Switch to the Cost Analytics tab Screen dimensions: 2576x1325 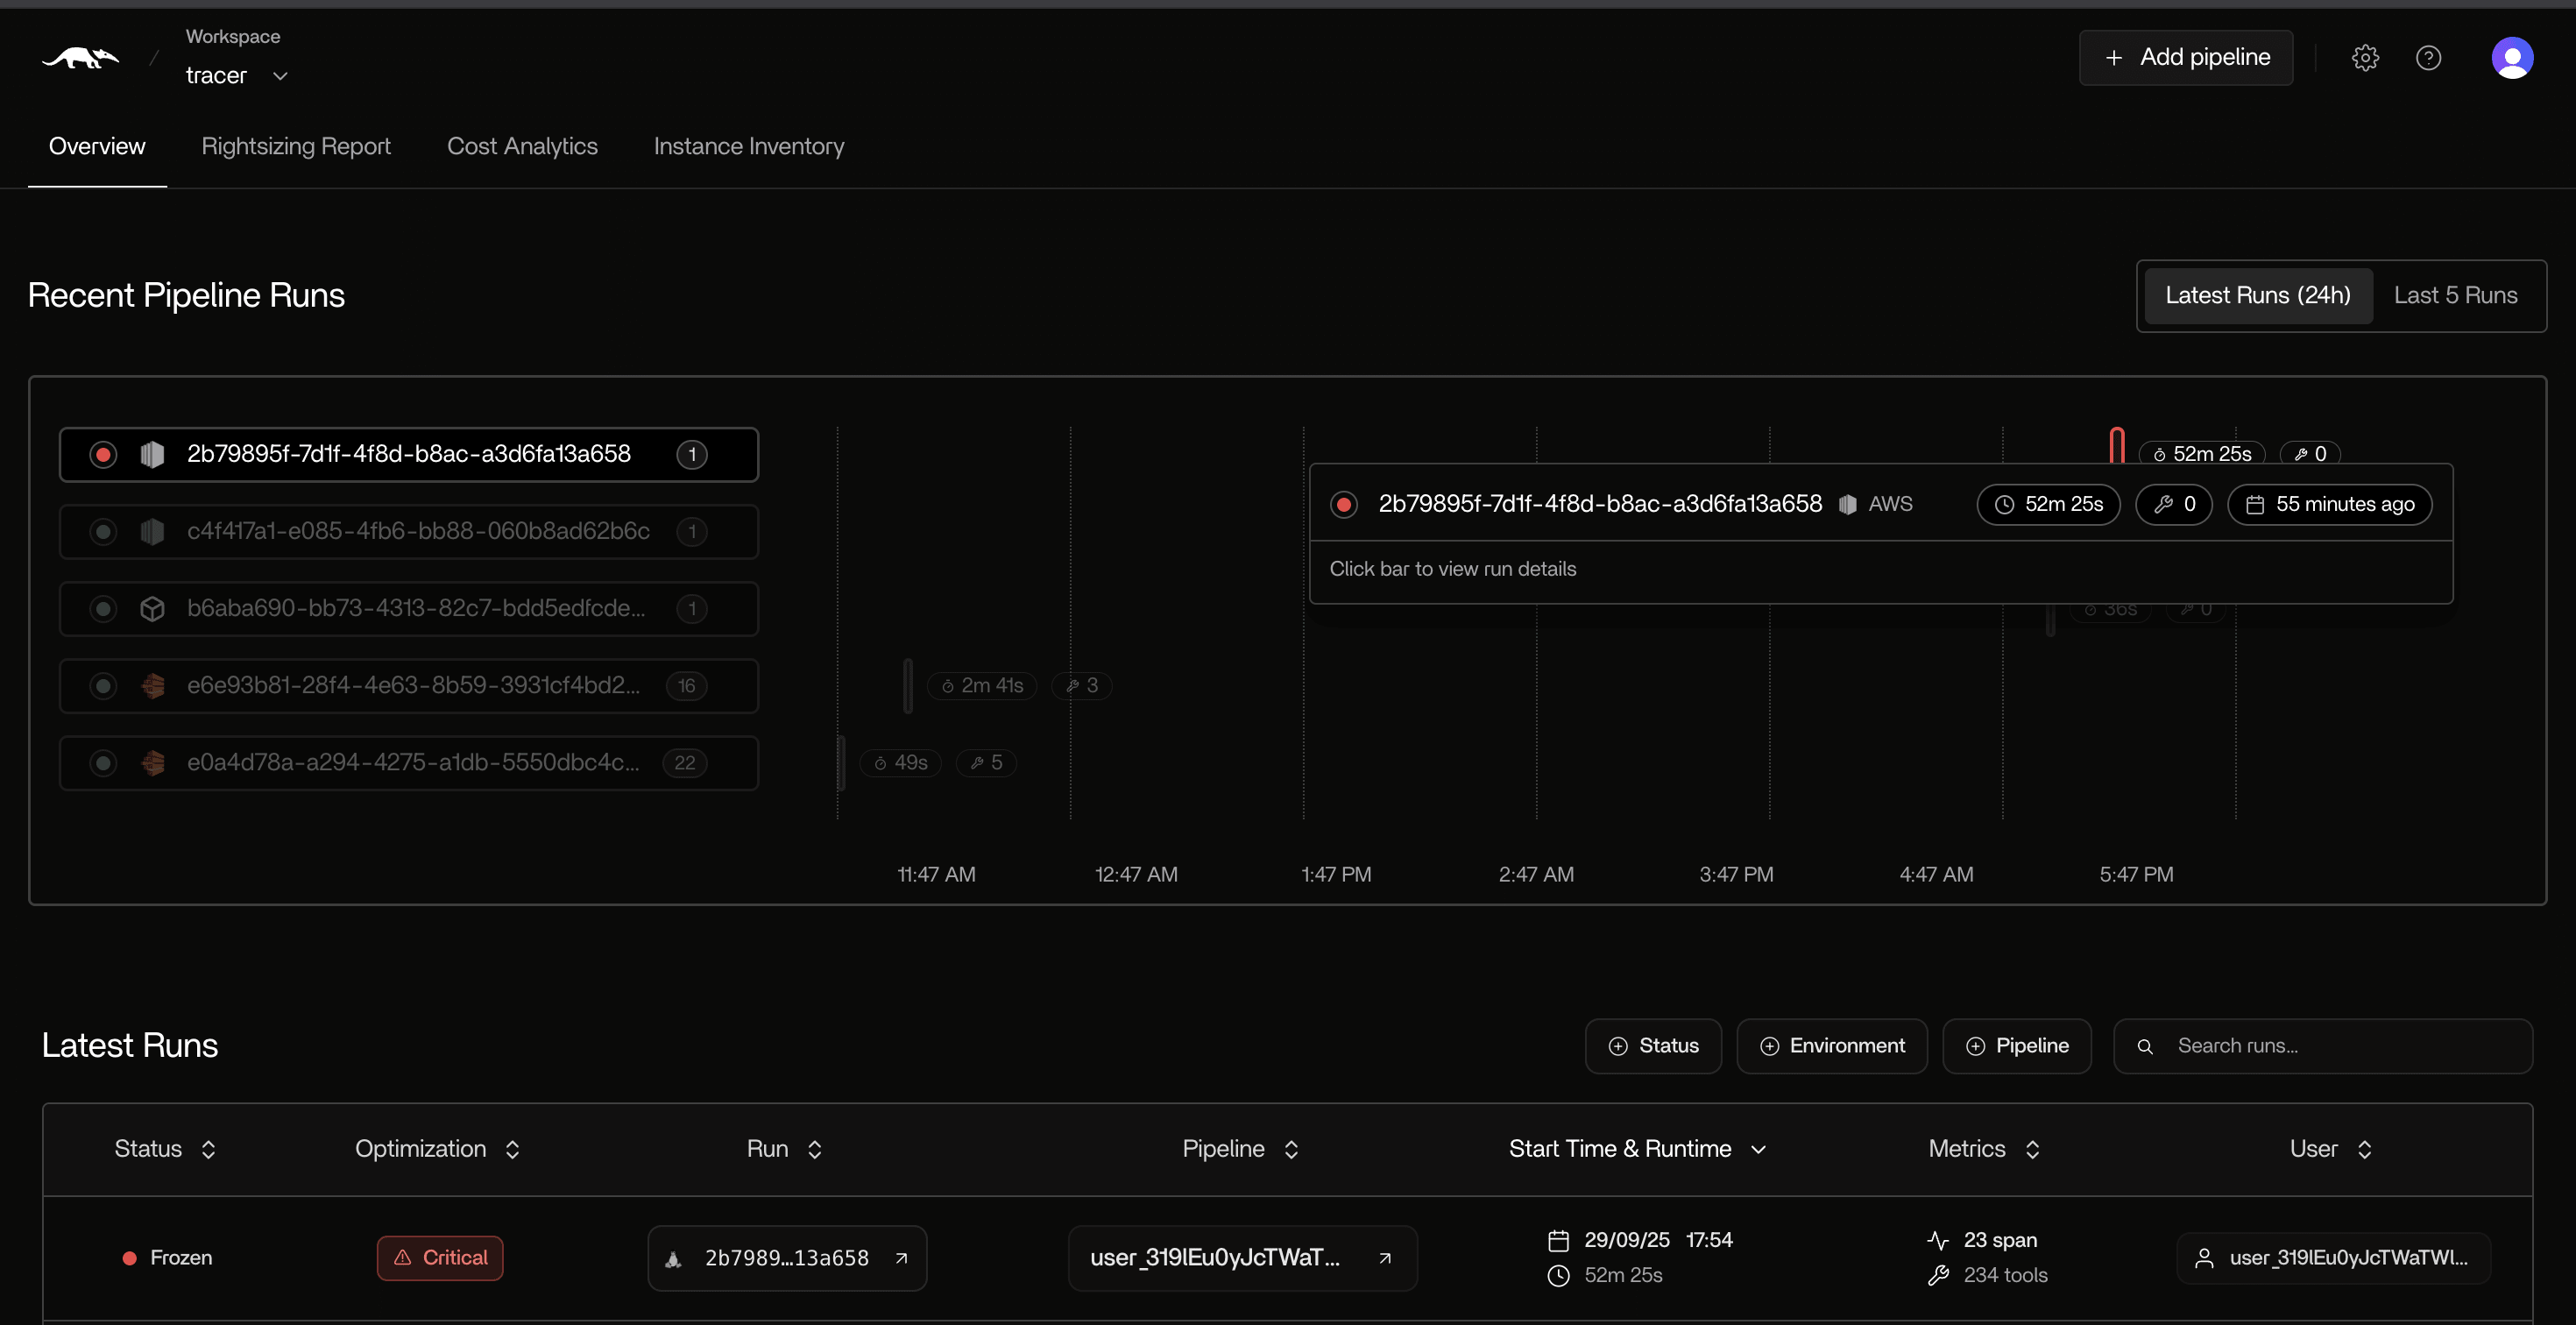pyautogui.click(x=522, y=146)
